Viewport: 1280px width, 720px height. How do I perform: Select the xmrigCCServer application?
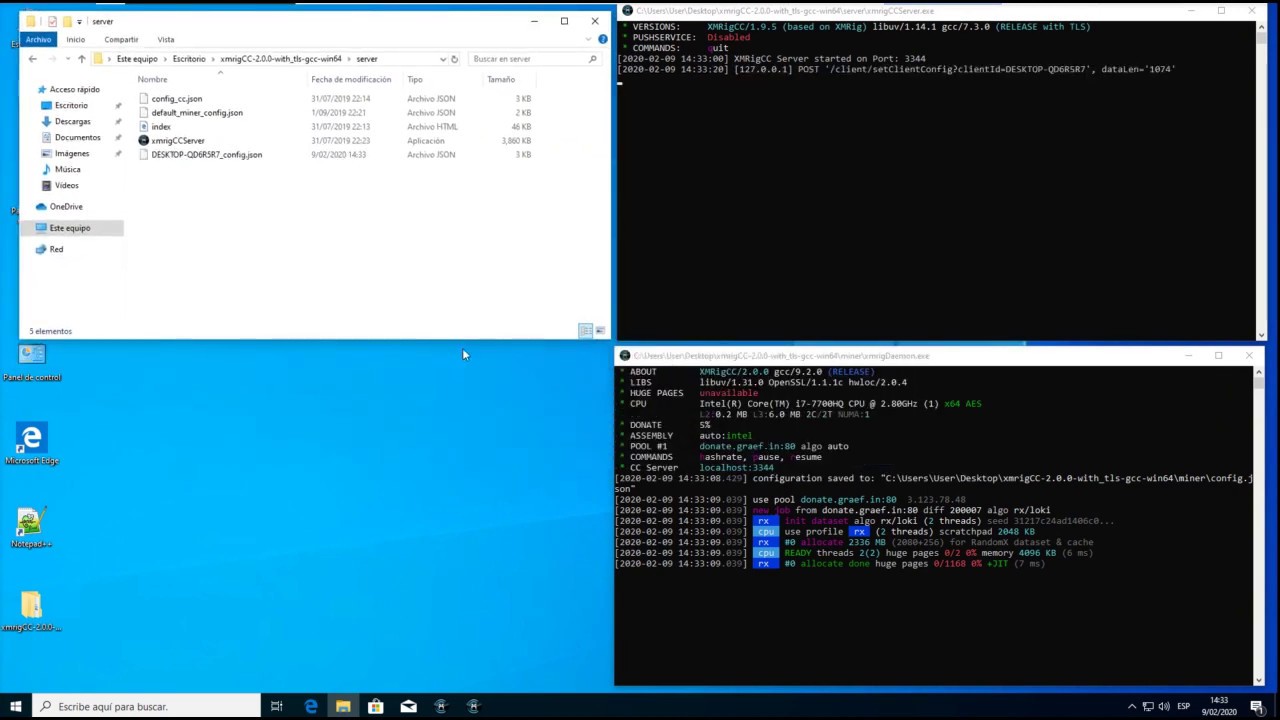178,141
